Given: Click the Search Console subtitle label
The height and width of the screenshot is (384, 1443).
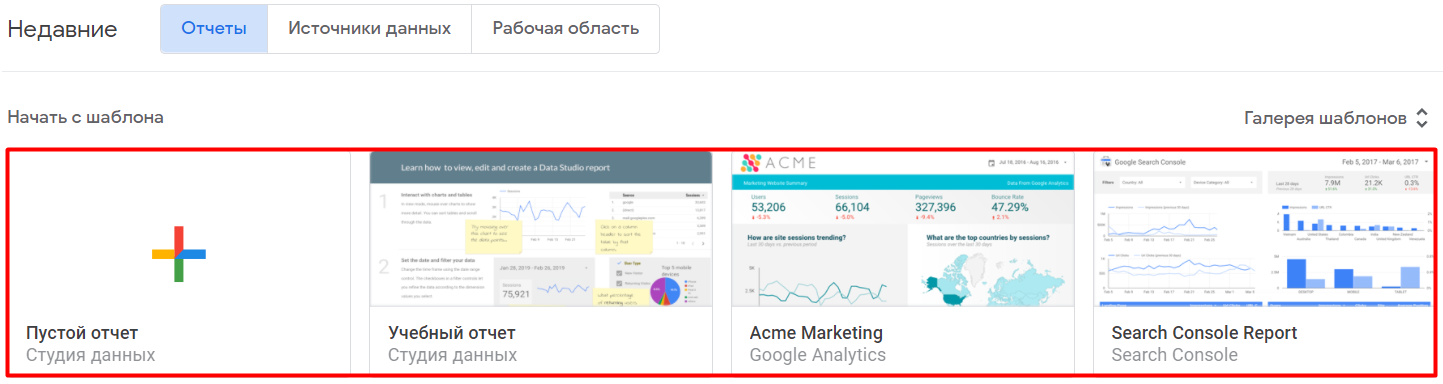Looking at the screenshot, I should click(1174, 355).
